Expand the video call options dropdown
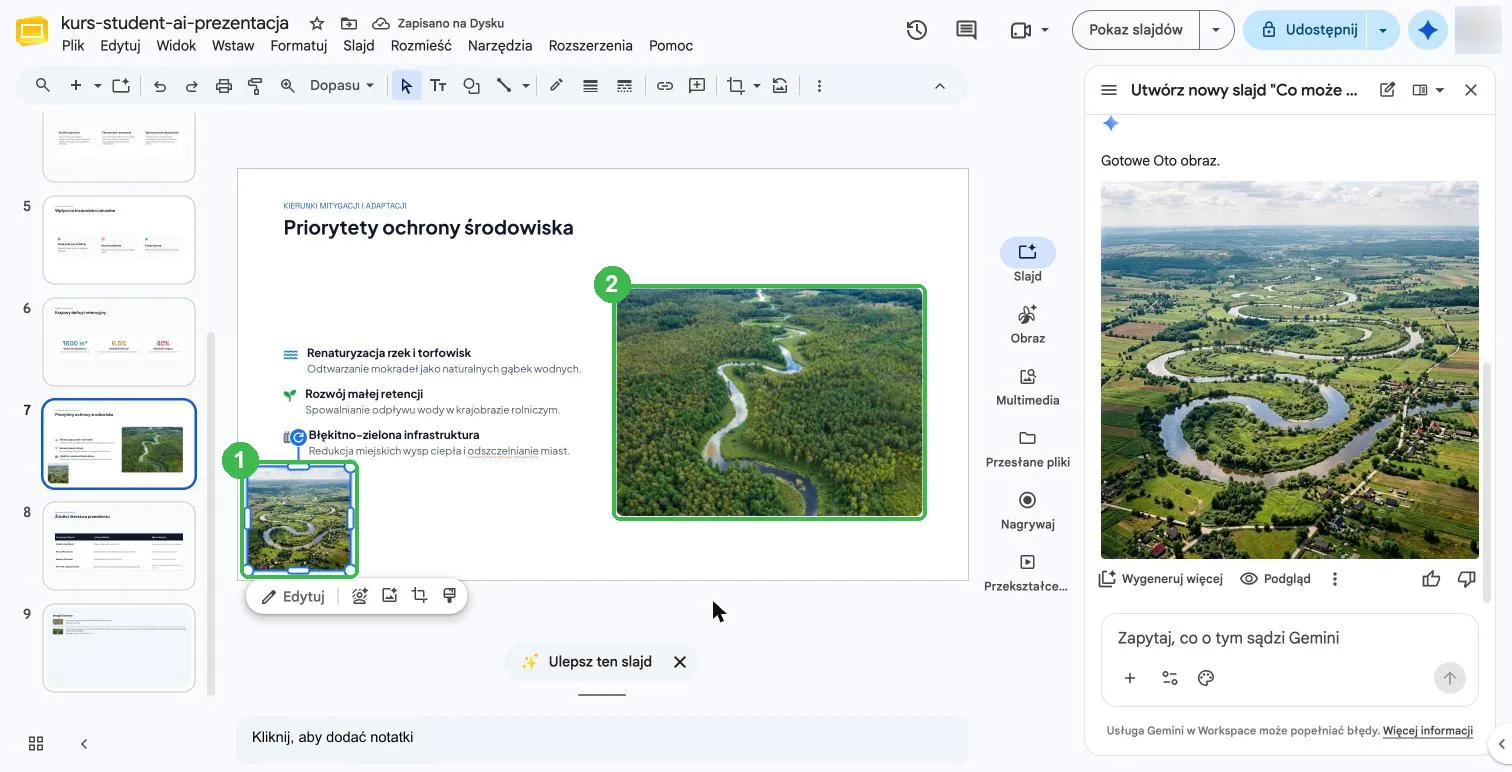The height and width of the screenshot is (772, 1512). tap(1045, 30)
